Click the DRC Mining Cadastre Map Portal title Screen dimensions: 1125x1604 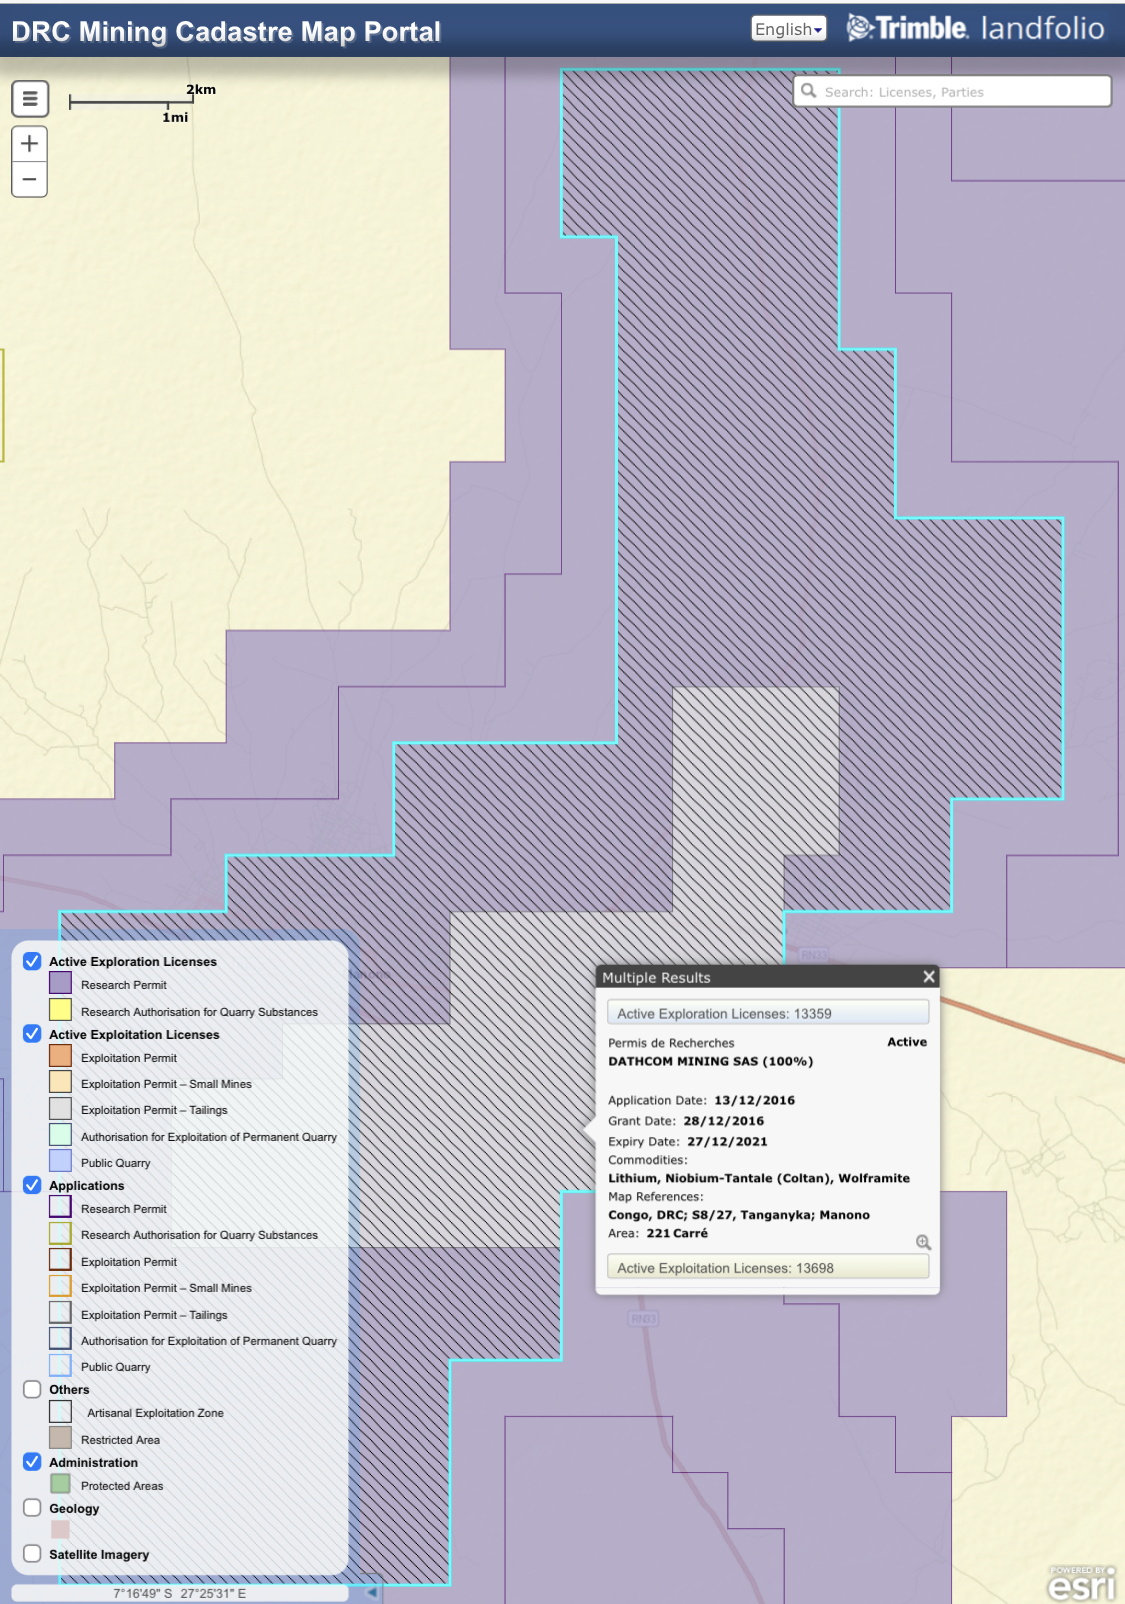click(226, 32)
